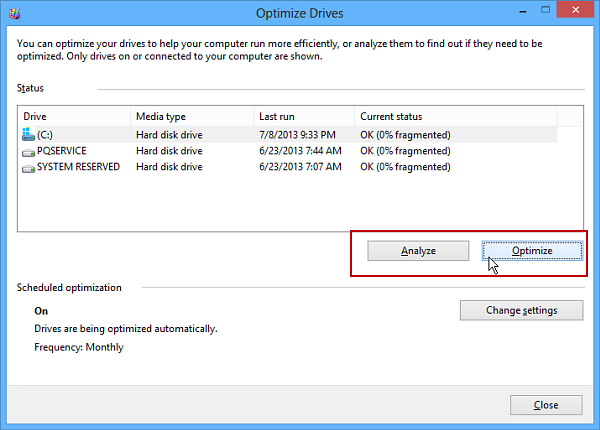Click the PQSERVICE drive name text
This screenshot has width=600, height=430.
tap(62, 151)
